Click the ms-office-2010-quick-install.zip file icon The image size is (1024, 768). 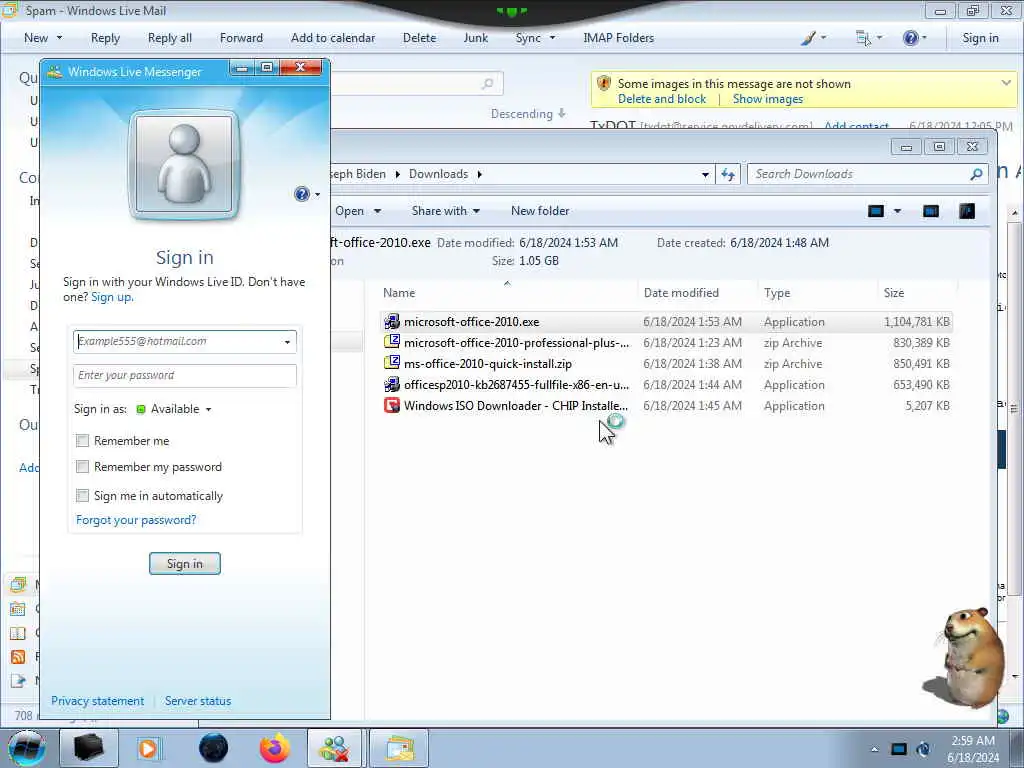tap(392, 363)
